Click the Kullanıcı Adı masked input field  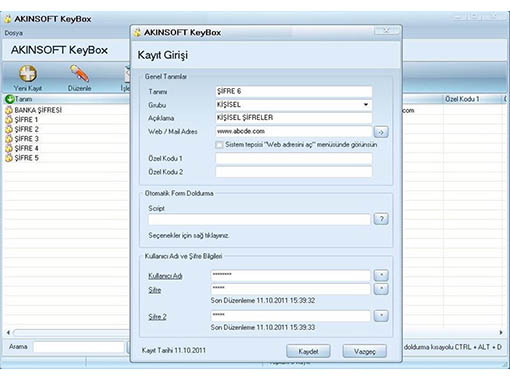point(290,275)
